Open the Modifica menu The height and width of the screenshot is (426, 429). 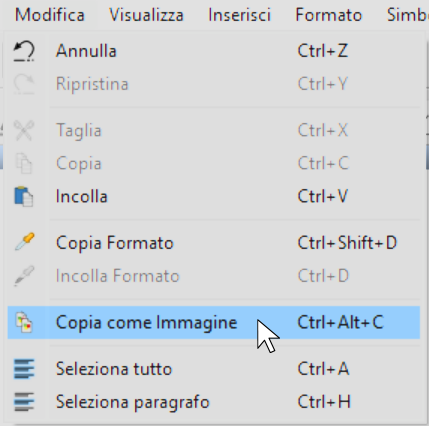(x=50, y=15)
